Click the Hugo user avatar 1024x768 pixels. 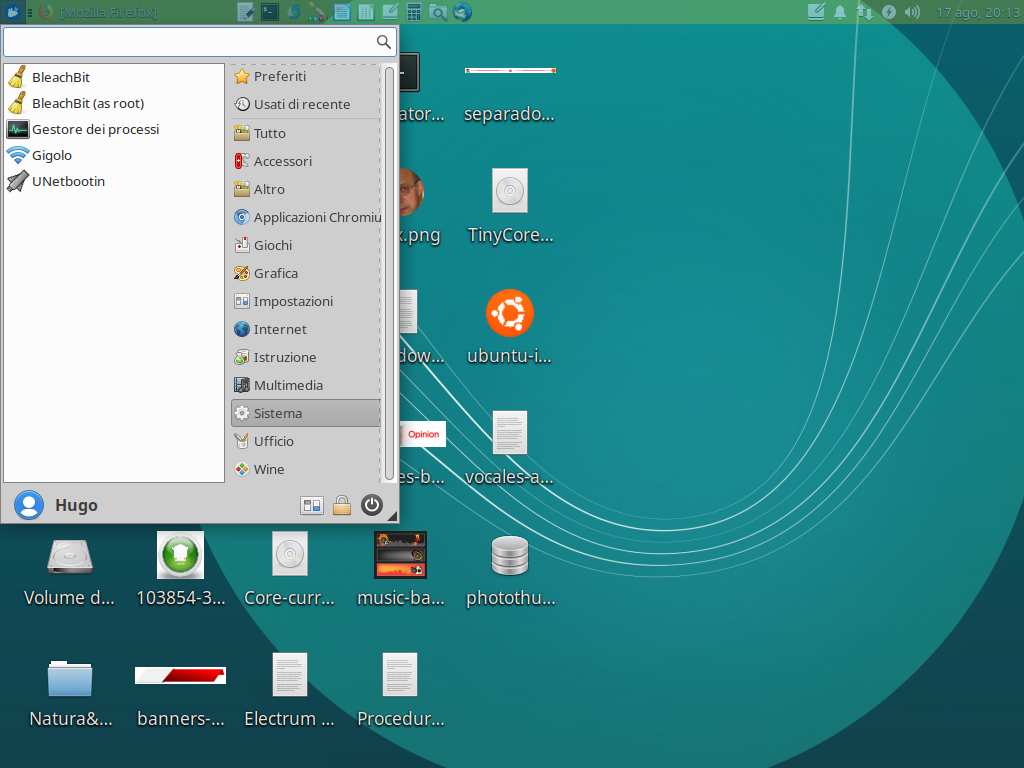pos(29,505)
